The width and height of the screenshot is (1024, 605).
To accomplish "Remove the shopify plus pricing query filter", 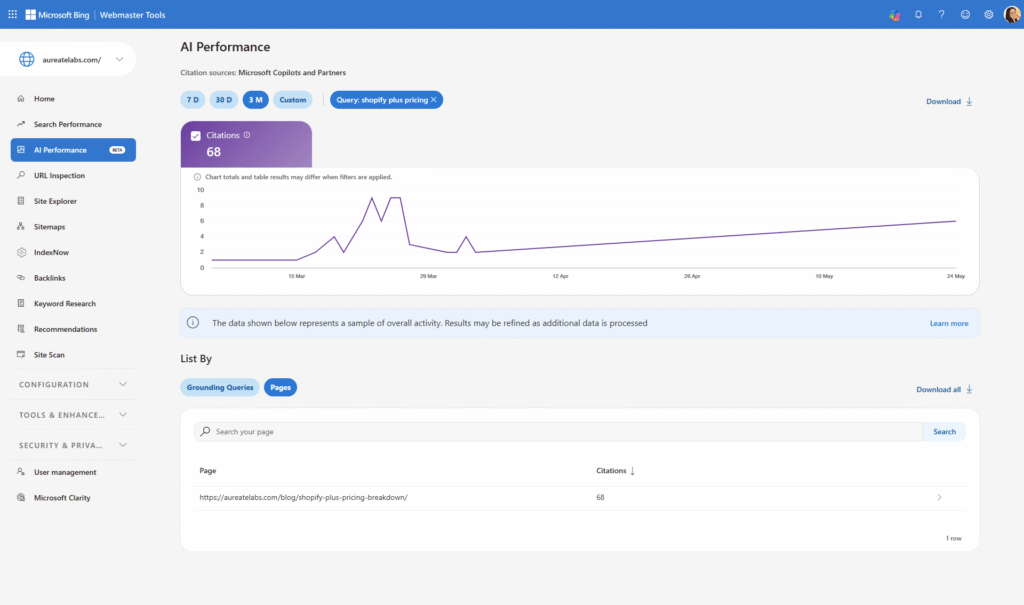I will pos(434,100).
